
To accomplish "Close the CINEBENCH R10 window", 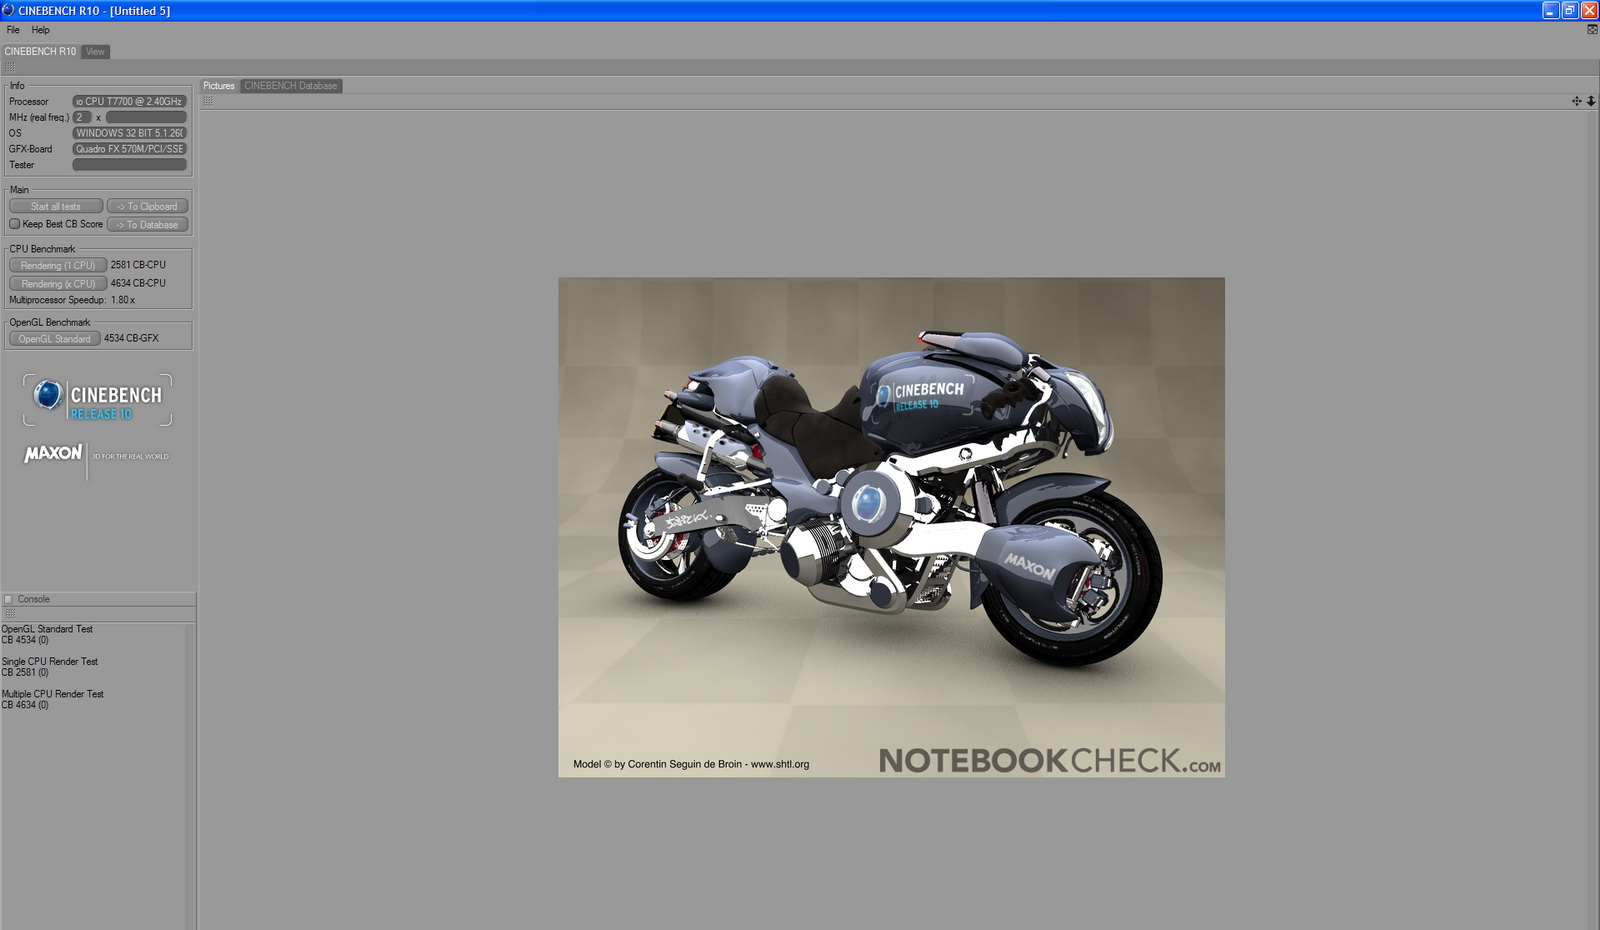I will pos(1589,10).
